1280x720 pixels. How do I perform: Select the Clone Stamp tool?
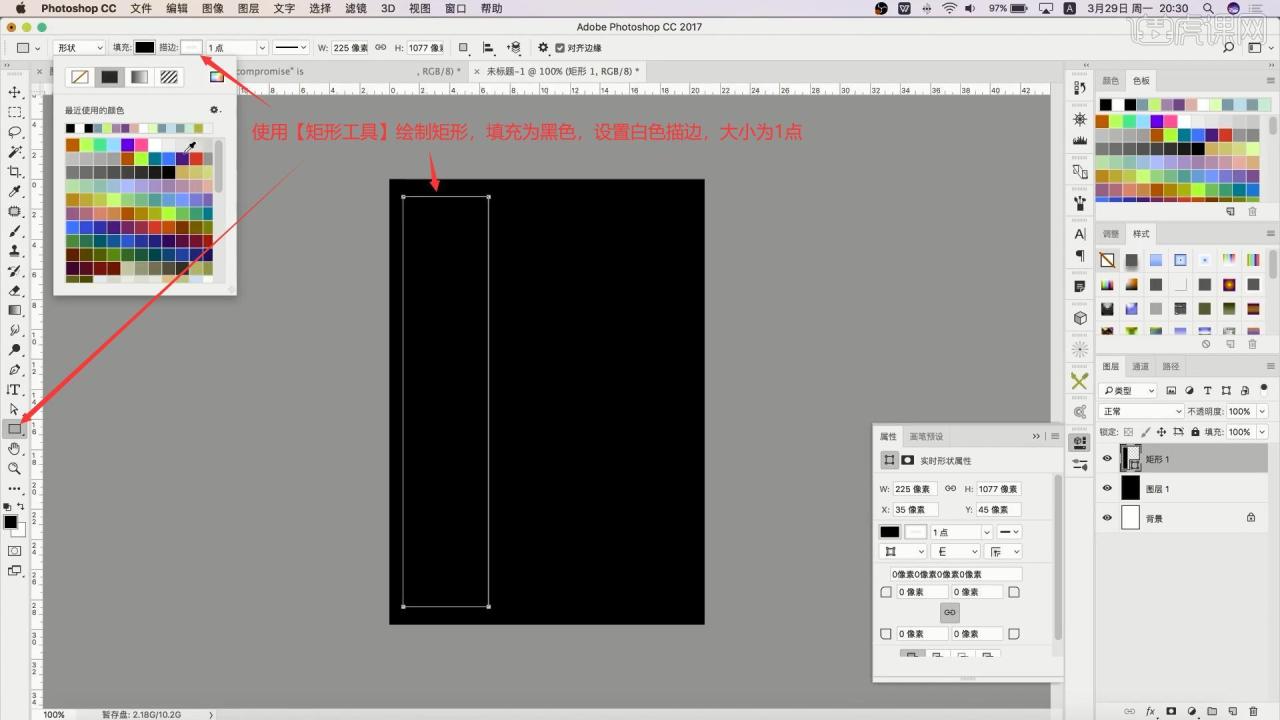[15, 251]
